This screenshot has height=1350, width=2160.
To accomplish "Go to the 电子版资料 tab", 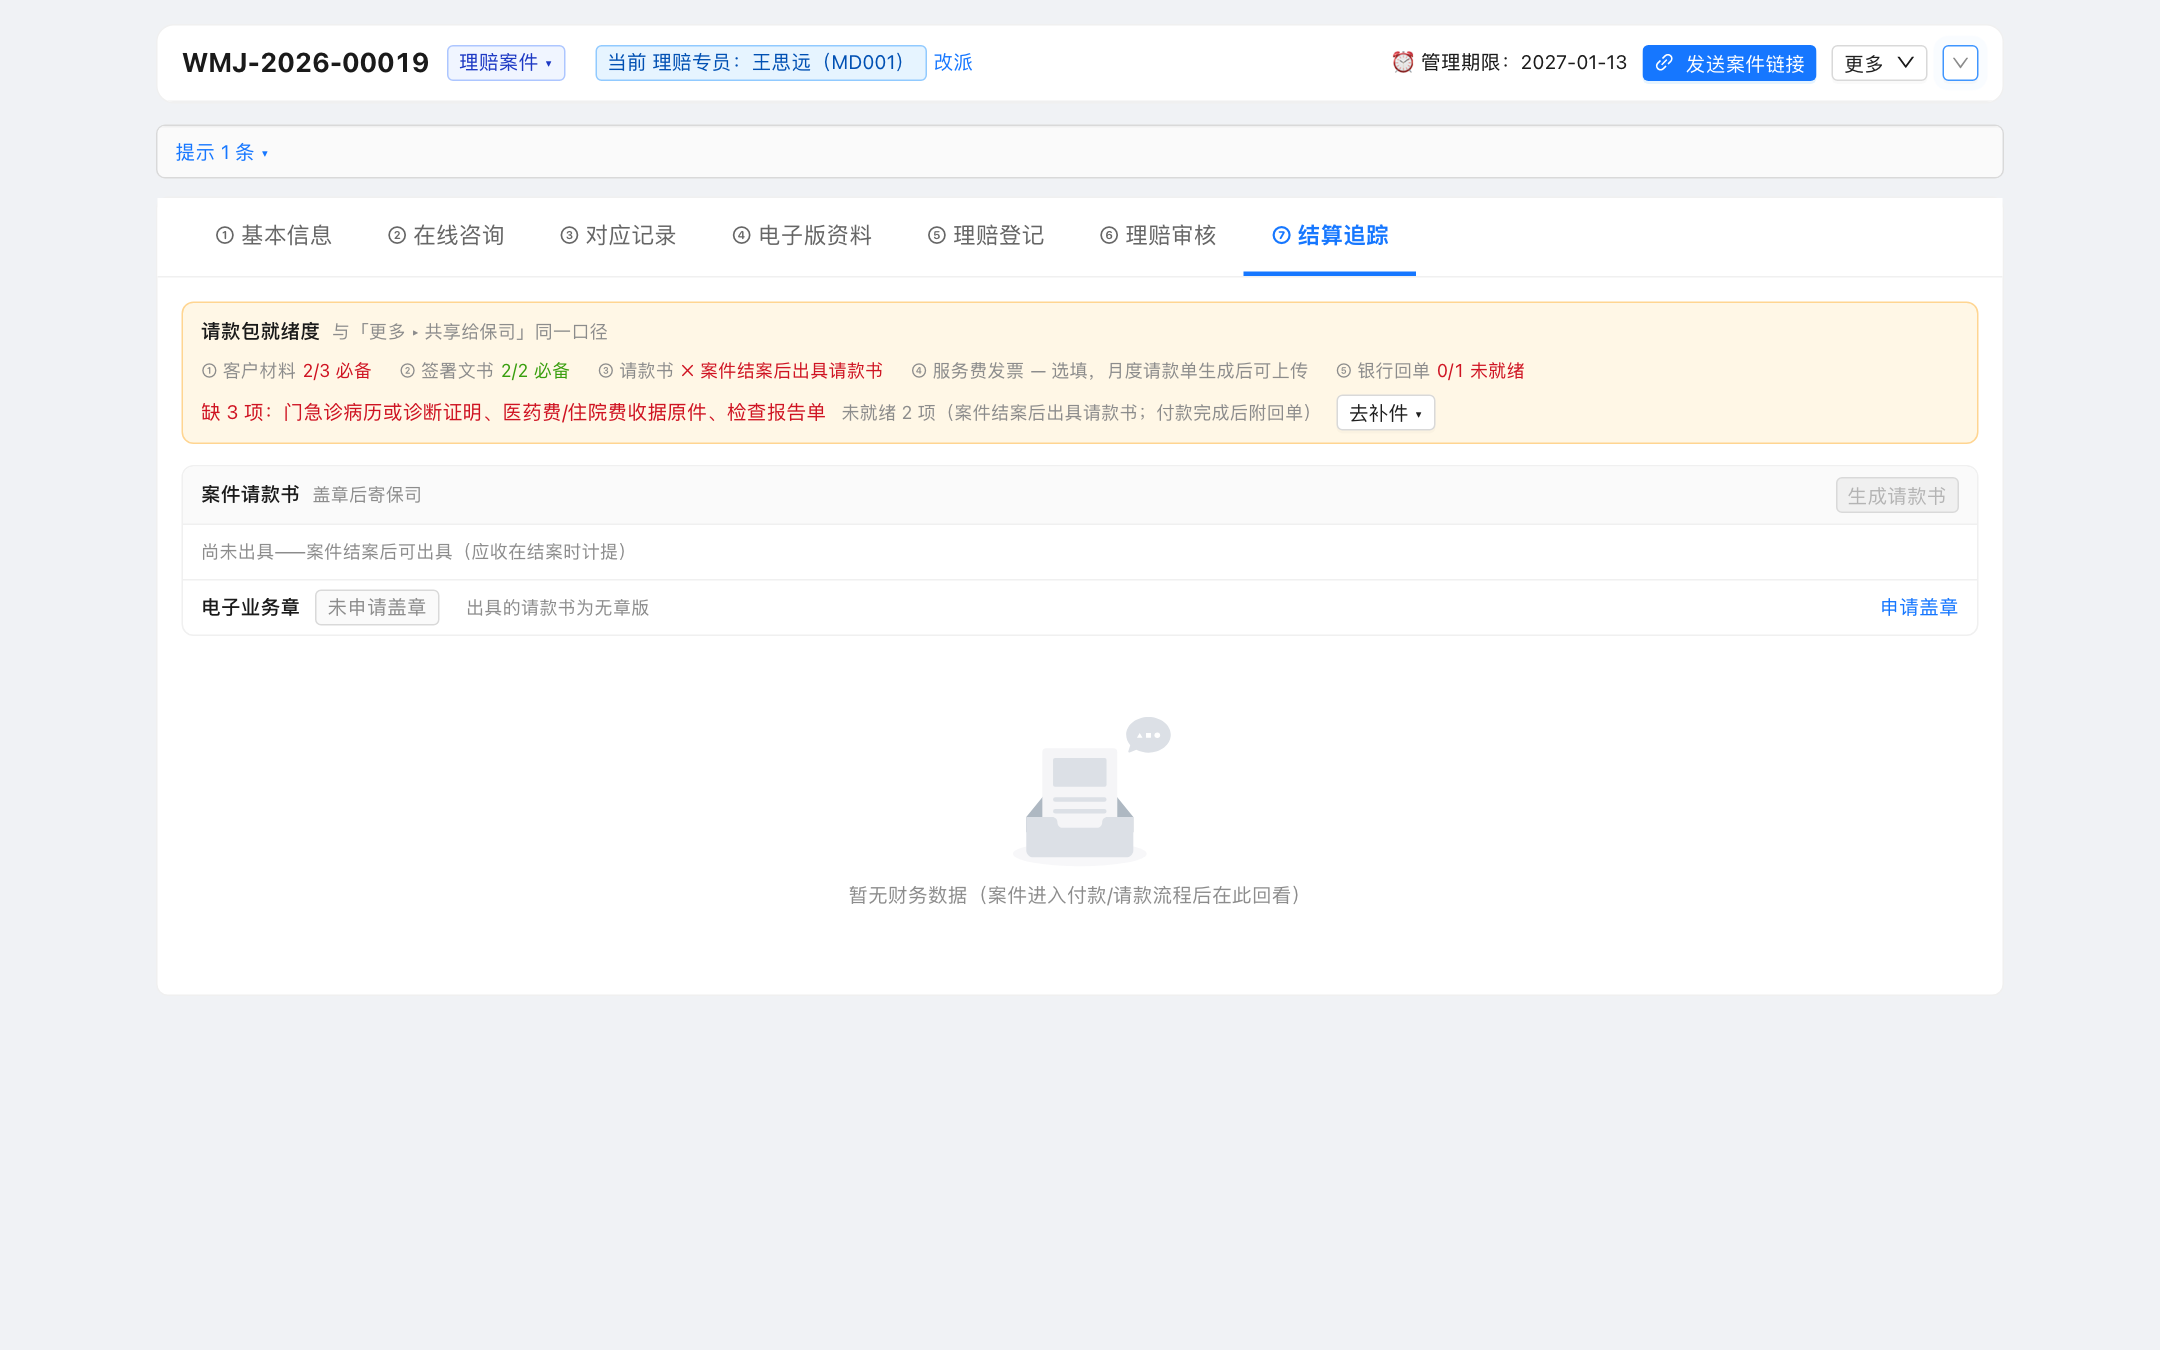I will (802, 236).
